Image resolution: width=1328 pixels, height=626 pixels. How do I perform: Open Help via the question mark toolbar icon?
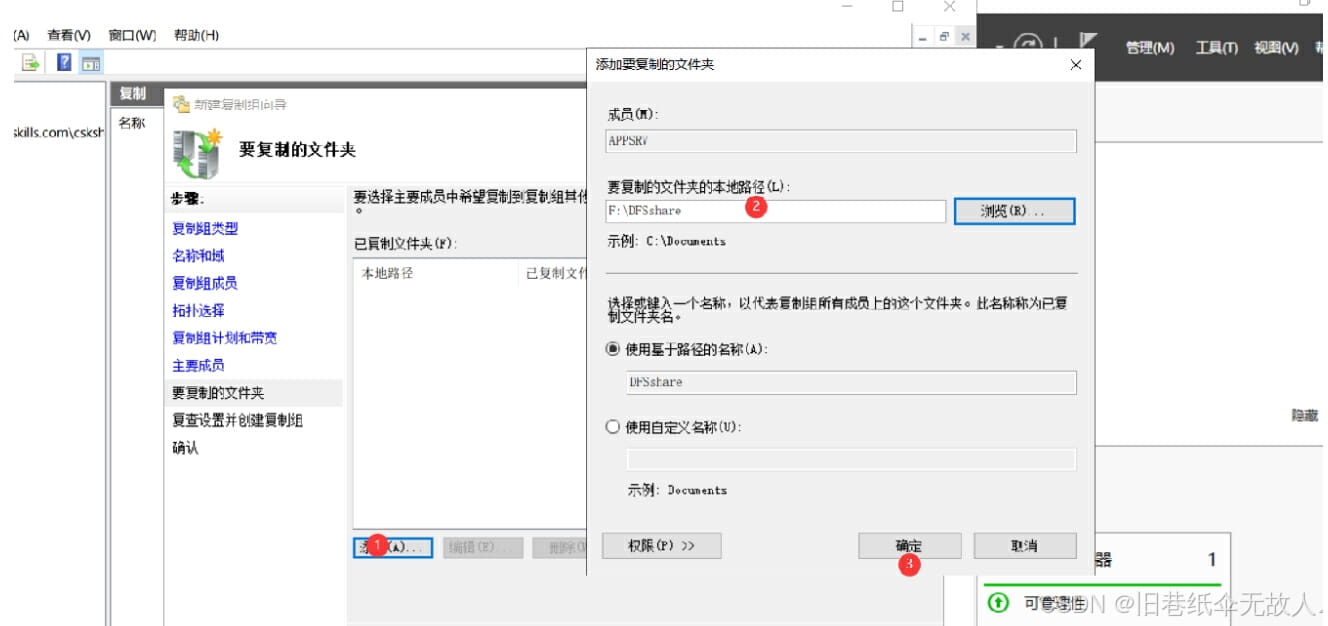(63, 62)
